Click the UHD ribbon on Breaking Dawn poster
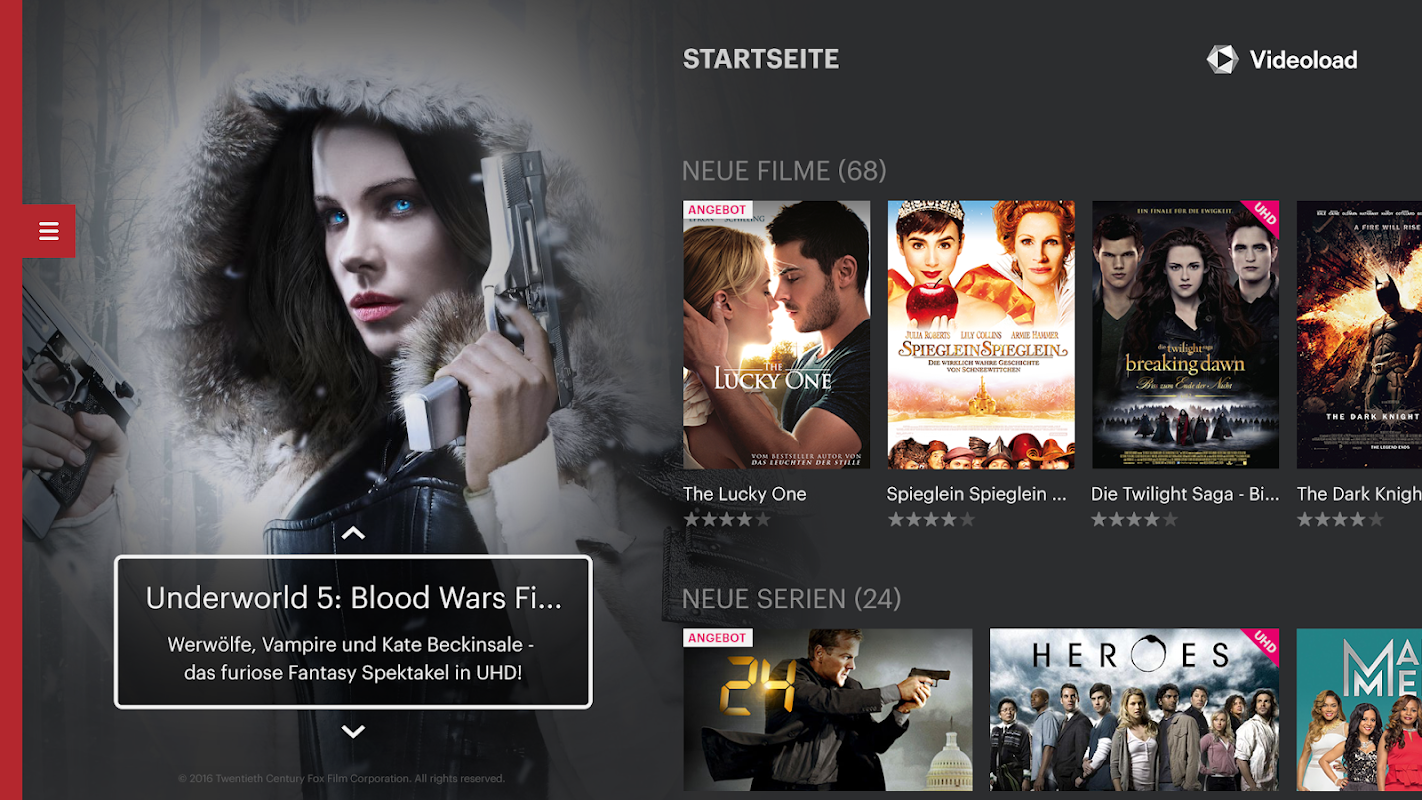Image resolution: width=1422 pixels, height=800 pixels. pyautogui.click(x=1262, y=217)
